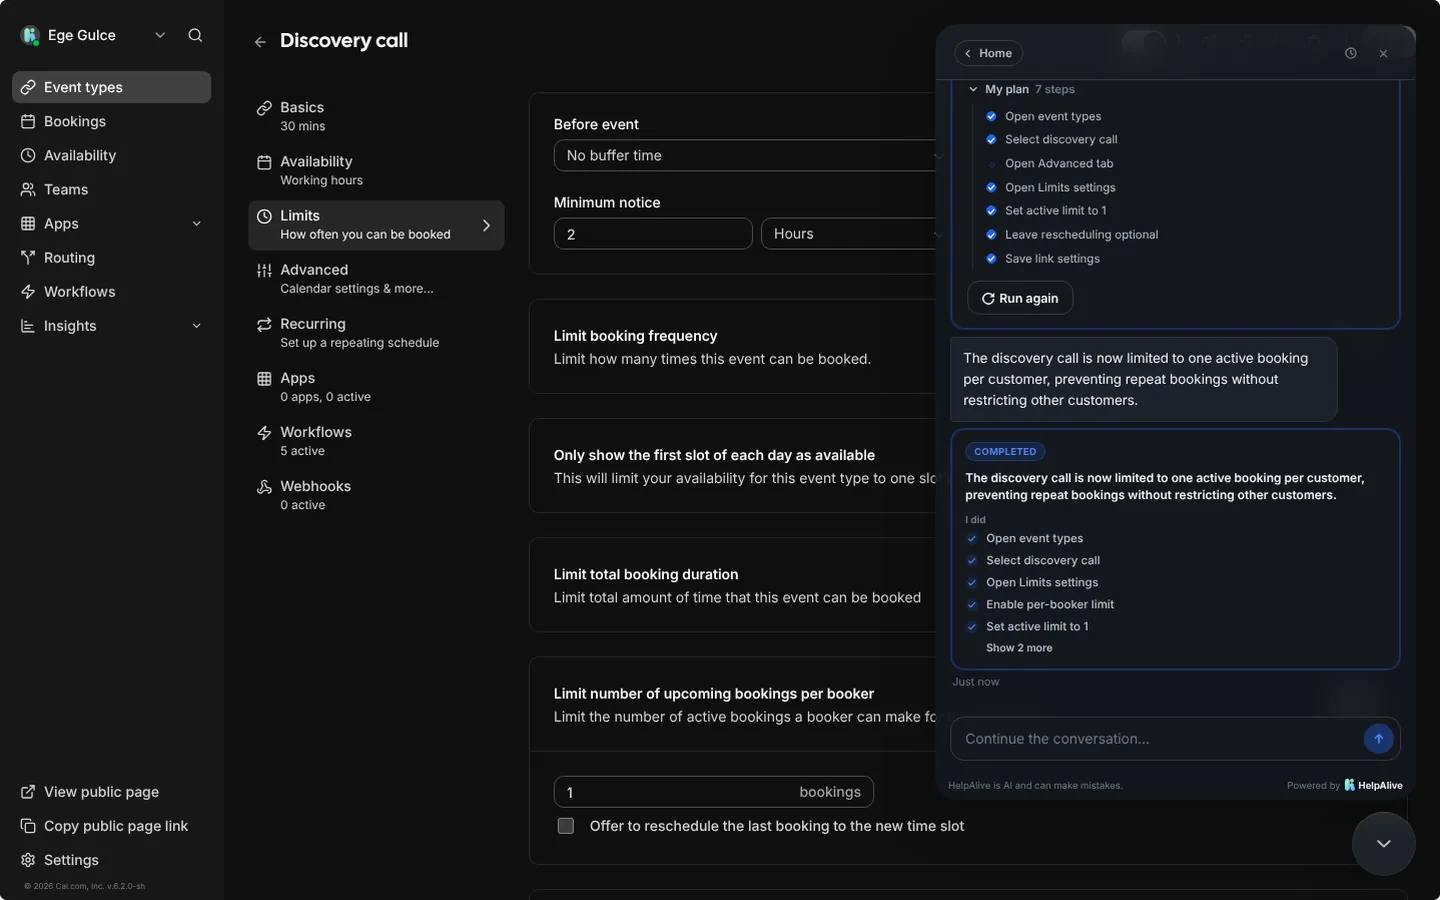
Task: Collapse the My plan steps list
Action: 973,89
